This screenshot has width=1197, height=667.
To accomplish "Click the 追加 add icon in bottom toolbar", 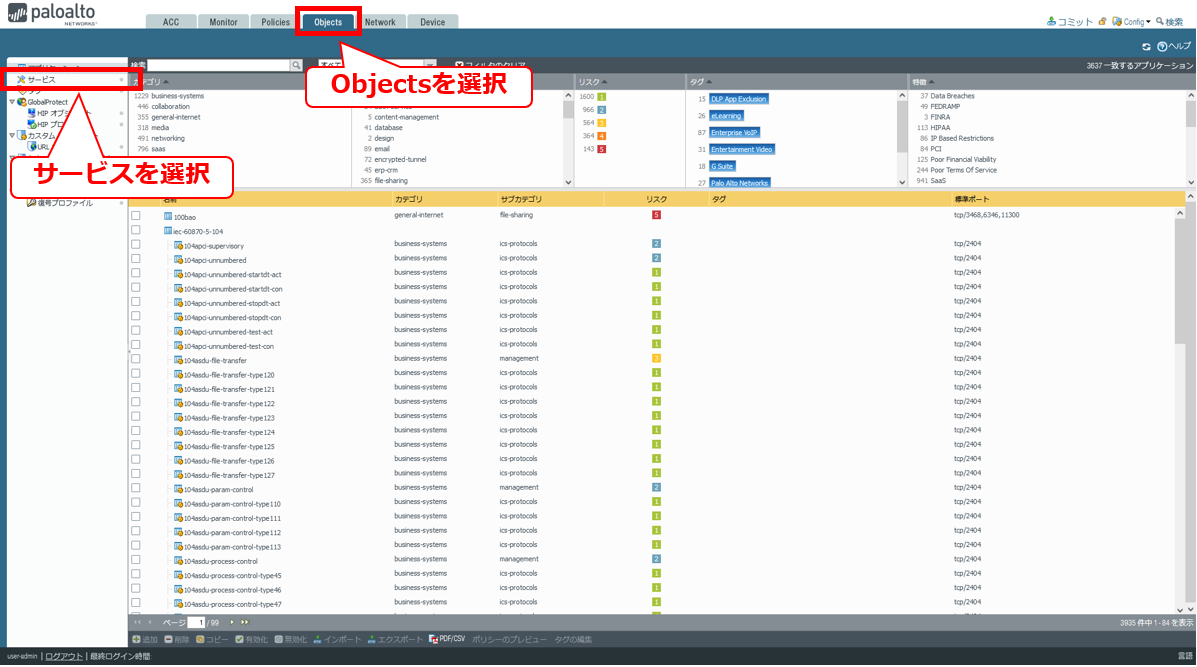I will (136, 640).
